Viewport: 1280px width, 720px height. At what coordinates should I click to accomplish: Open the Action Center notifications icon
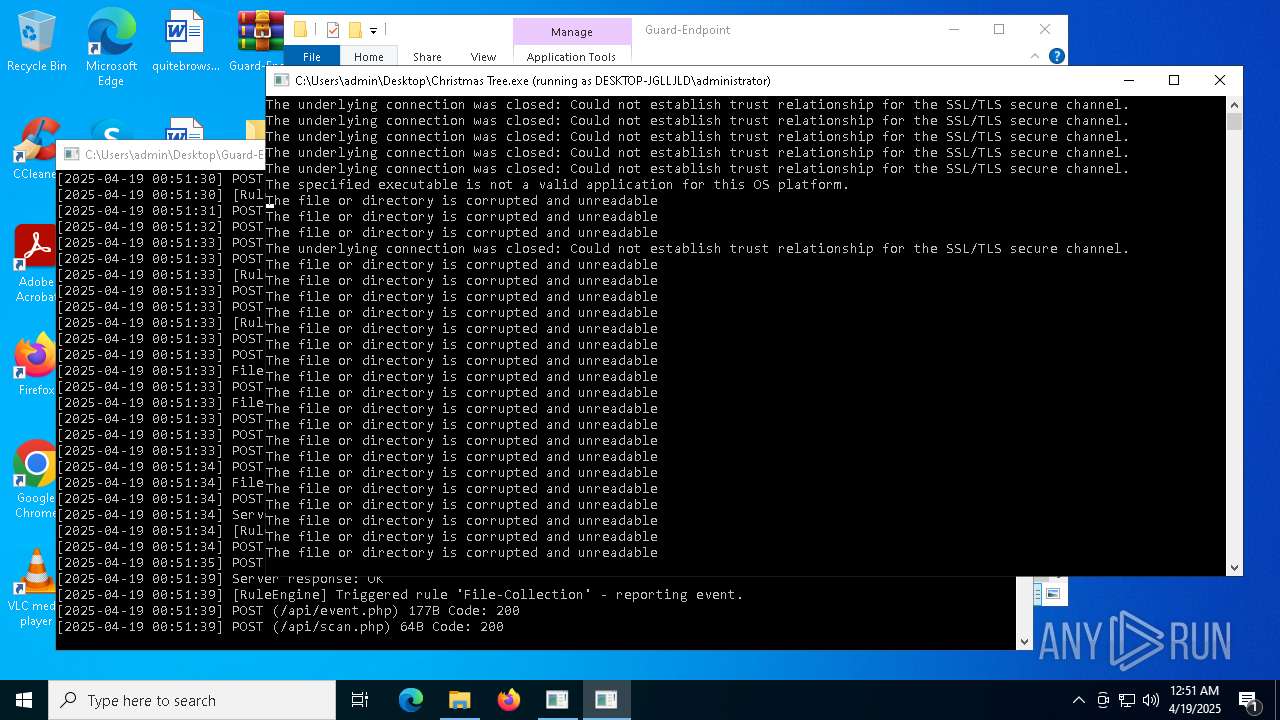(x=1250, y=700)
